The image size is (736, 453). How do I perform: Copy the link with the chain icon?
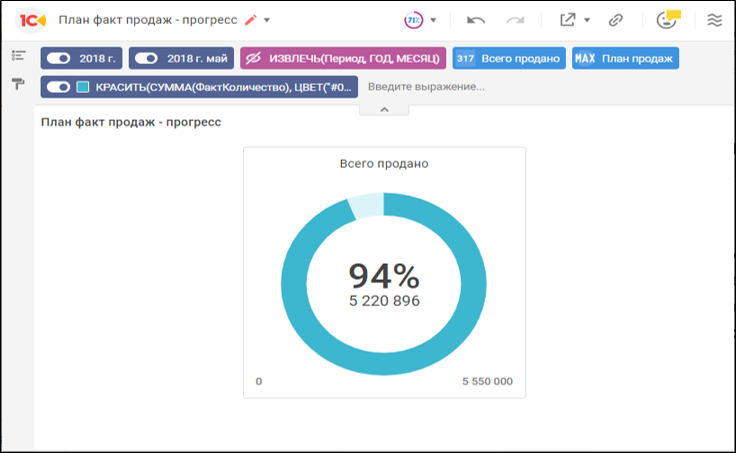[x=615, y=20]
